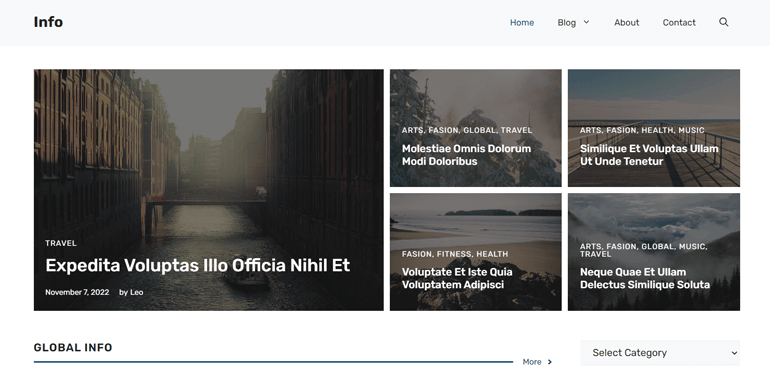Read Similique Et Voluptas Ullam Ut Unde Tenetur
The width and height of the screenshot is (770, 376).
(x=649, y=155)
